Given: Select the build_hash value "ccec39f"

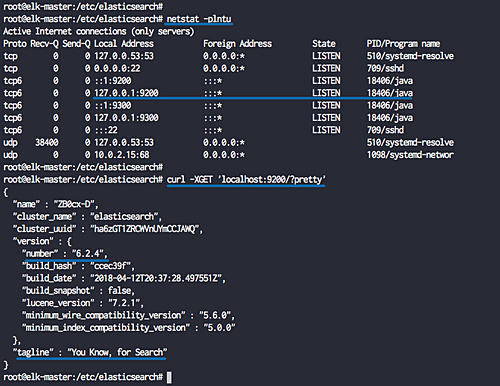Looking at the screenshot, I should [110, 266].
